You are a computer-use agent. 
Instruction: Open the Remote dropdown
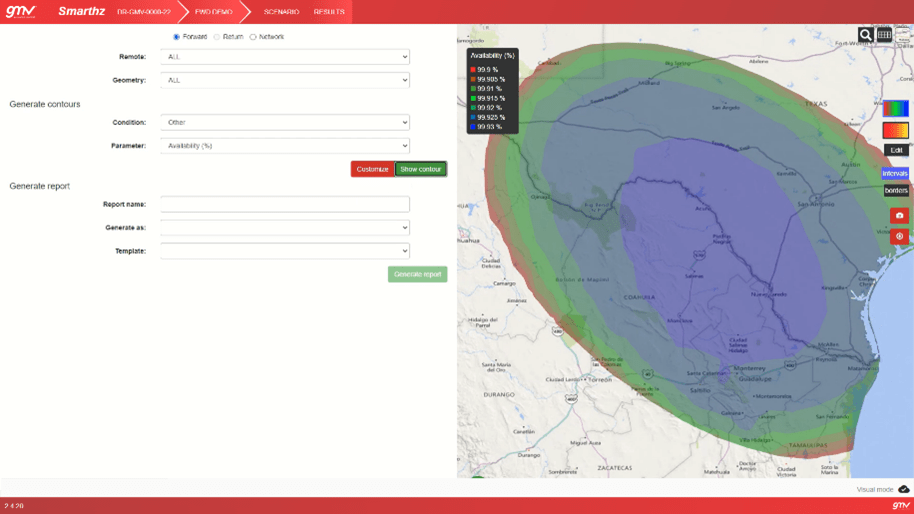[x=285, y=57]
